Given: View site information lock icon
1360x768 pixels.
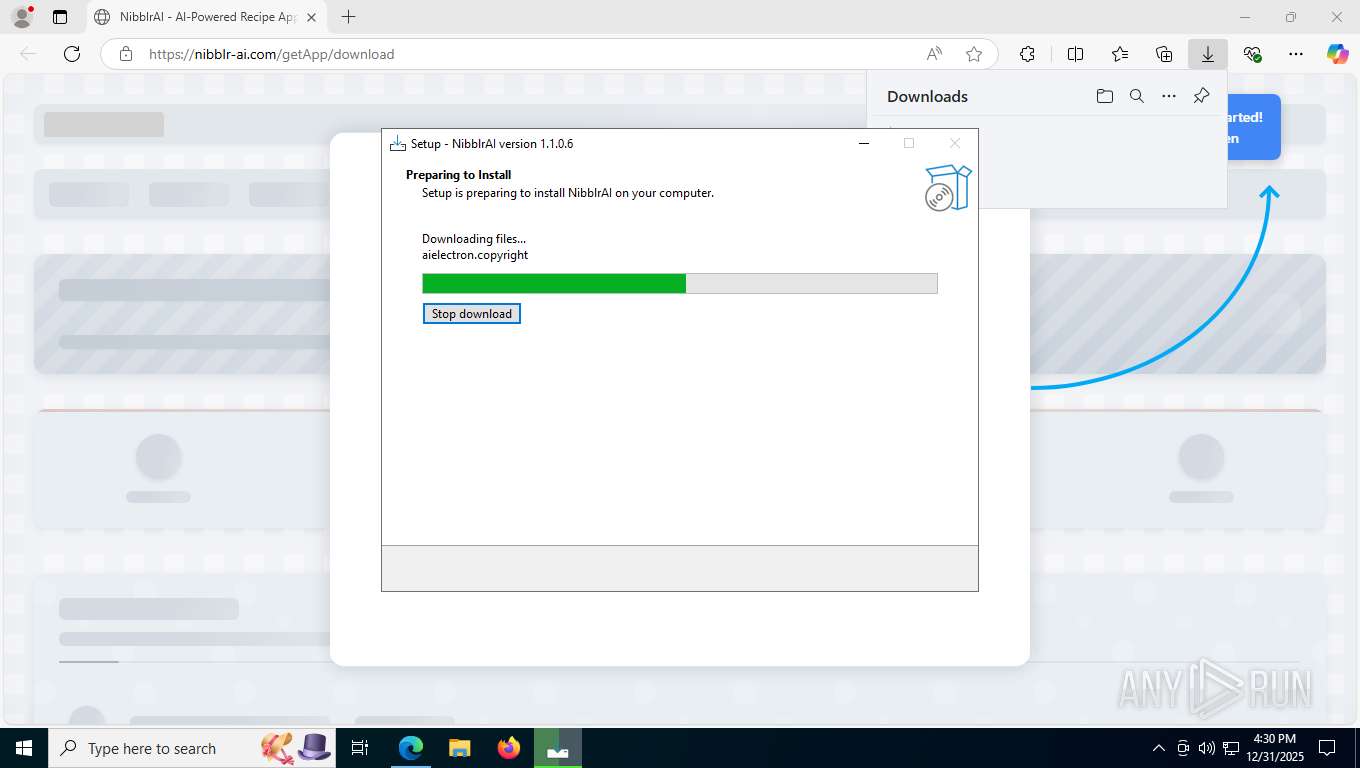Looking at the screenshot, I should pyautogui.click(x=125, y=54).
